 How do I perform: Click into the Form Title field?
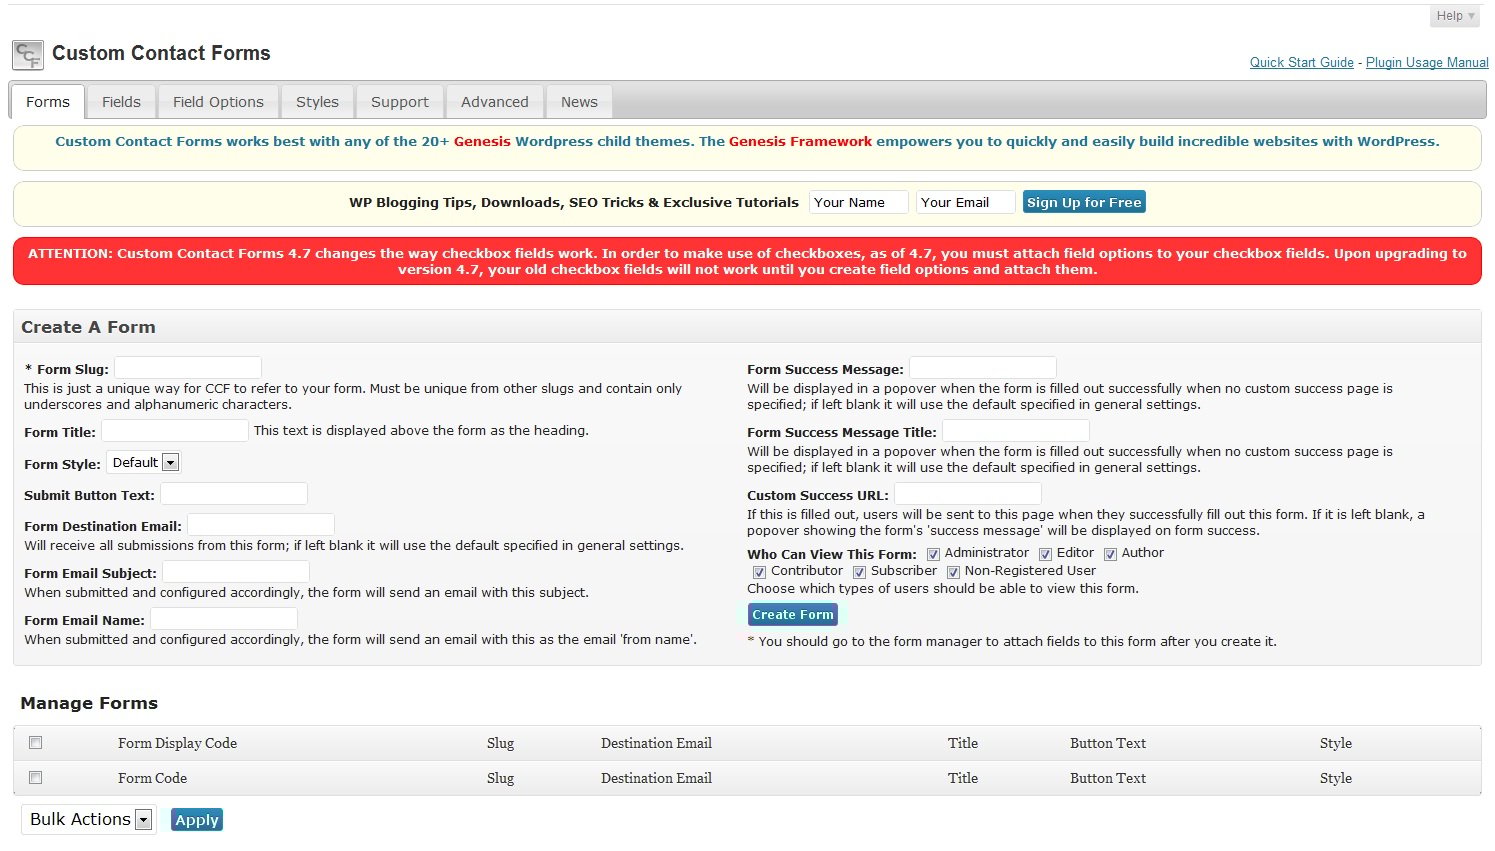175,430
